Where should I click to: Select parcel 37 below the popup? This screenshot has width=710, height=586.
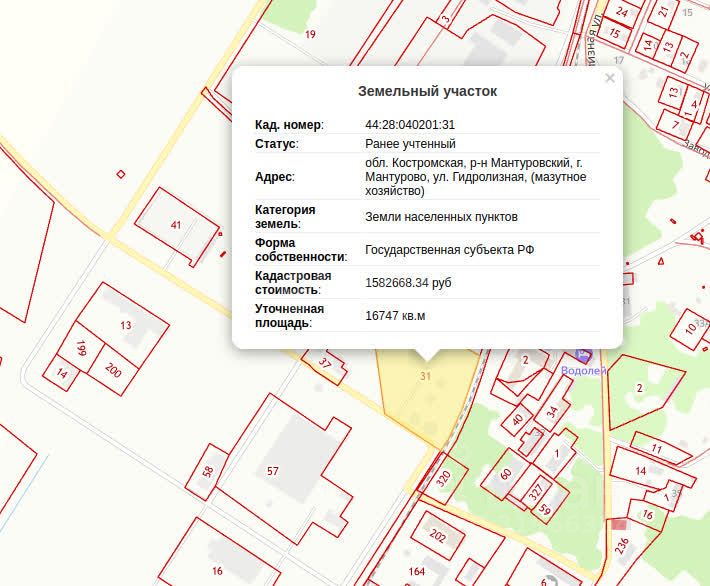325,361
